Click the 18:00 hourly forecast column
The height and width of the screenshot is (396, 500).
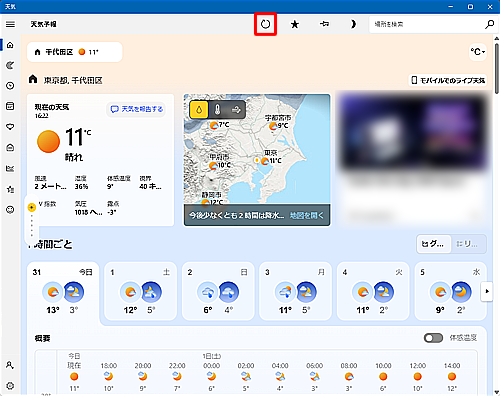[109, 377]
